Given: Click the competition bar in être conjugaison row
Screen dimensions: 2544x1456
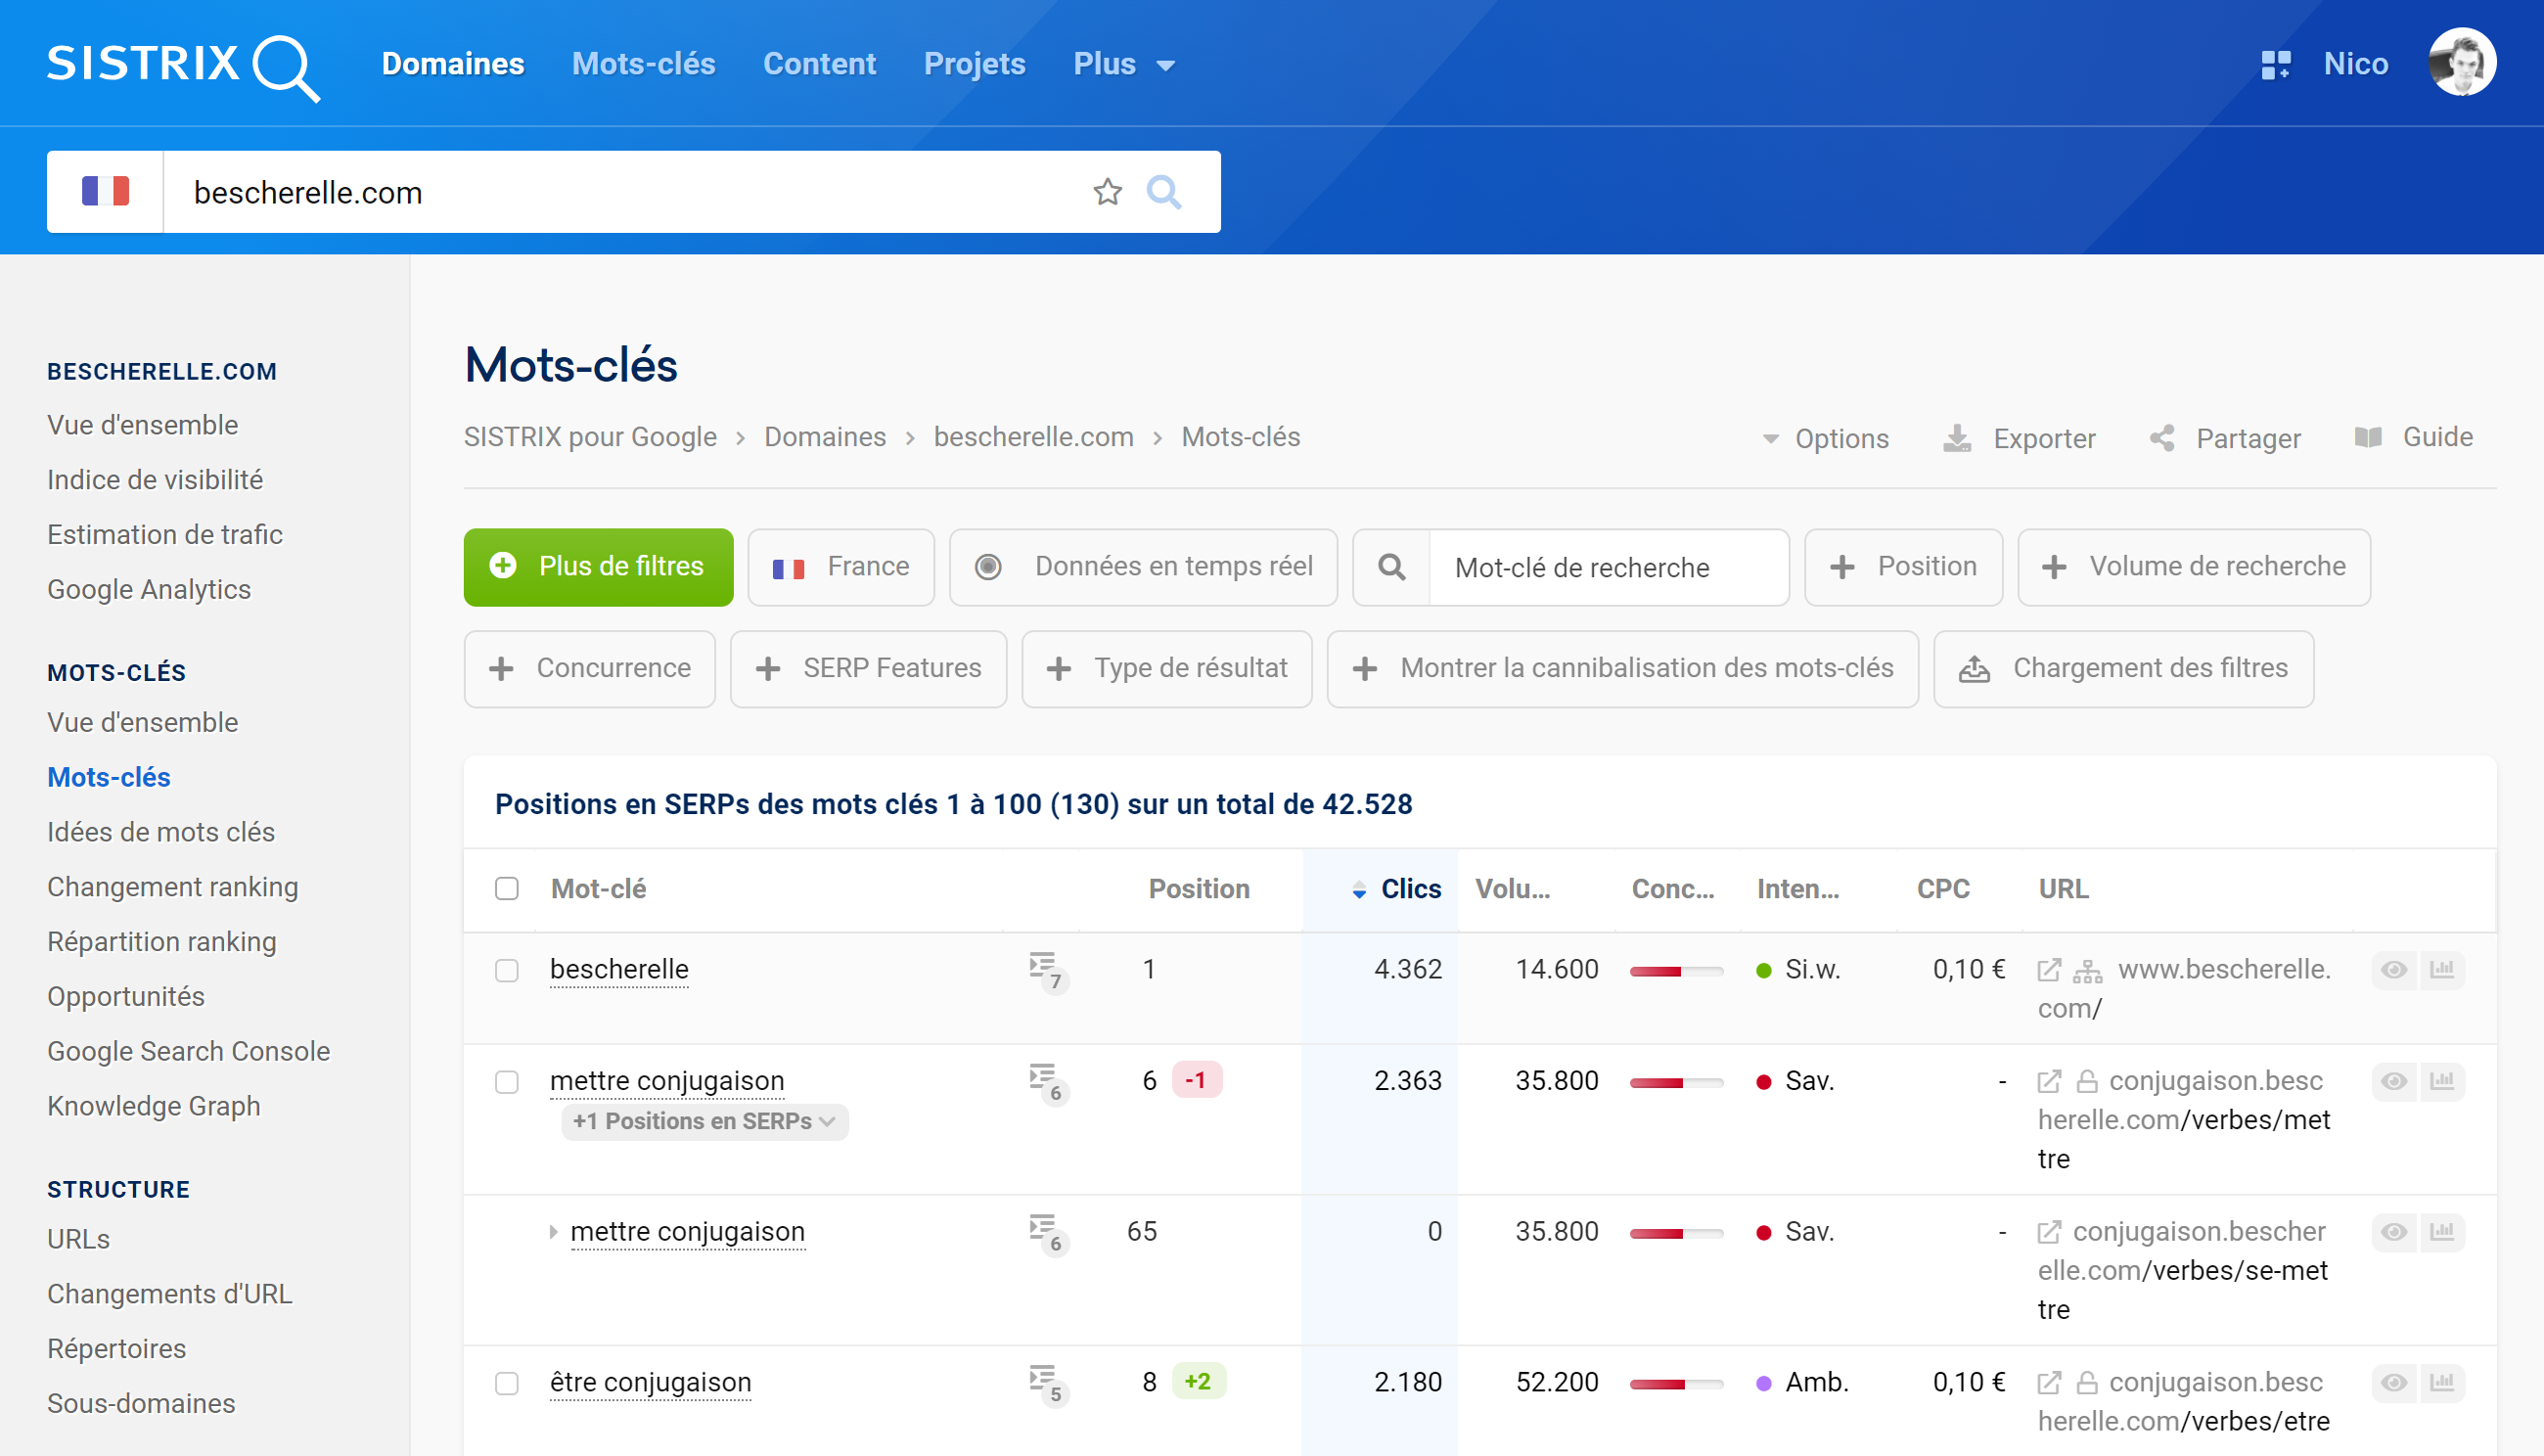Looking at the screenshot, I should [x=1676, y=1384].
